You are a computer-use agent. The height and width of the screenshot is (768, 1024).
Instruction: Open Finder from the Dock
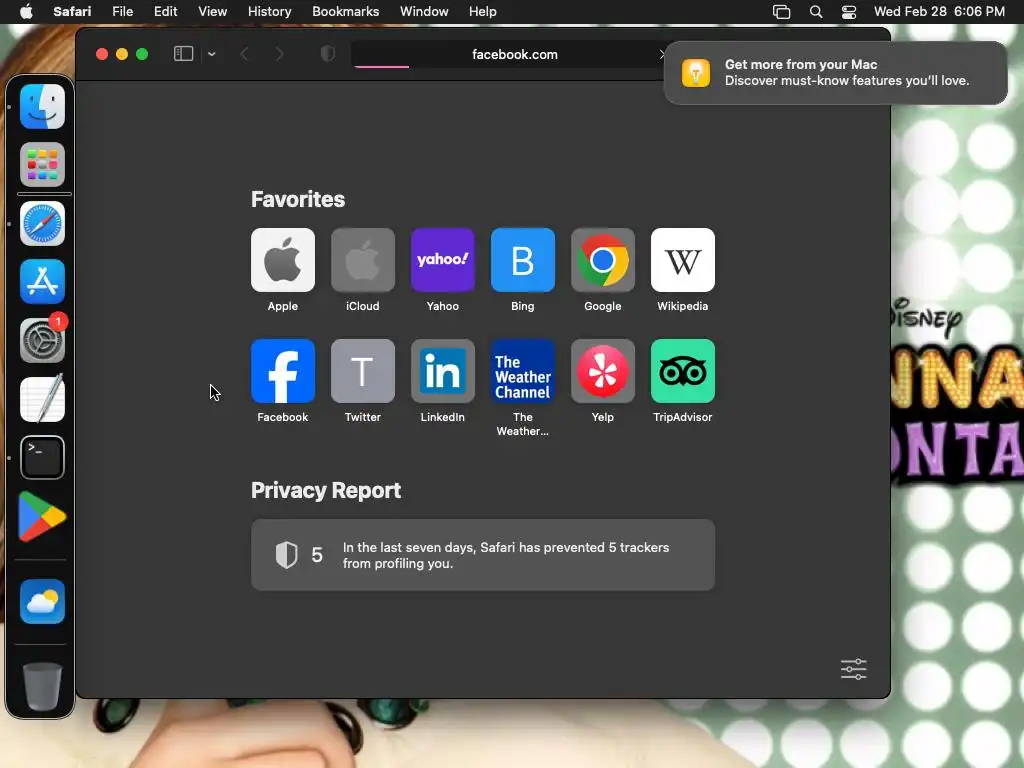(42, 106)
